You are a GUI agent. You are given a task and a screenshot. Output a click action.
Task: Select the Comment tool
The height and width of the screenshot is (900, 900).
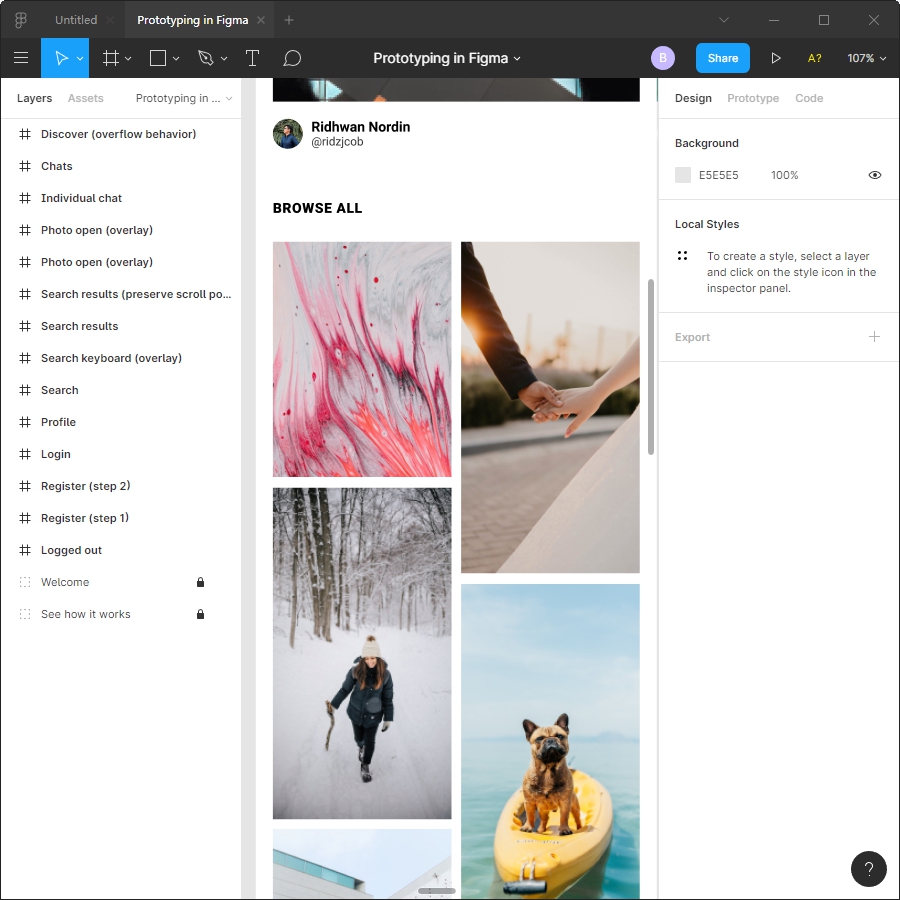pyautogui.click(x=292, y=58)
